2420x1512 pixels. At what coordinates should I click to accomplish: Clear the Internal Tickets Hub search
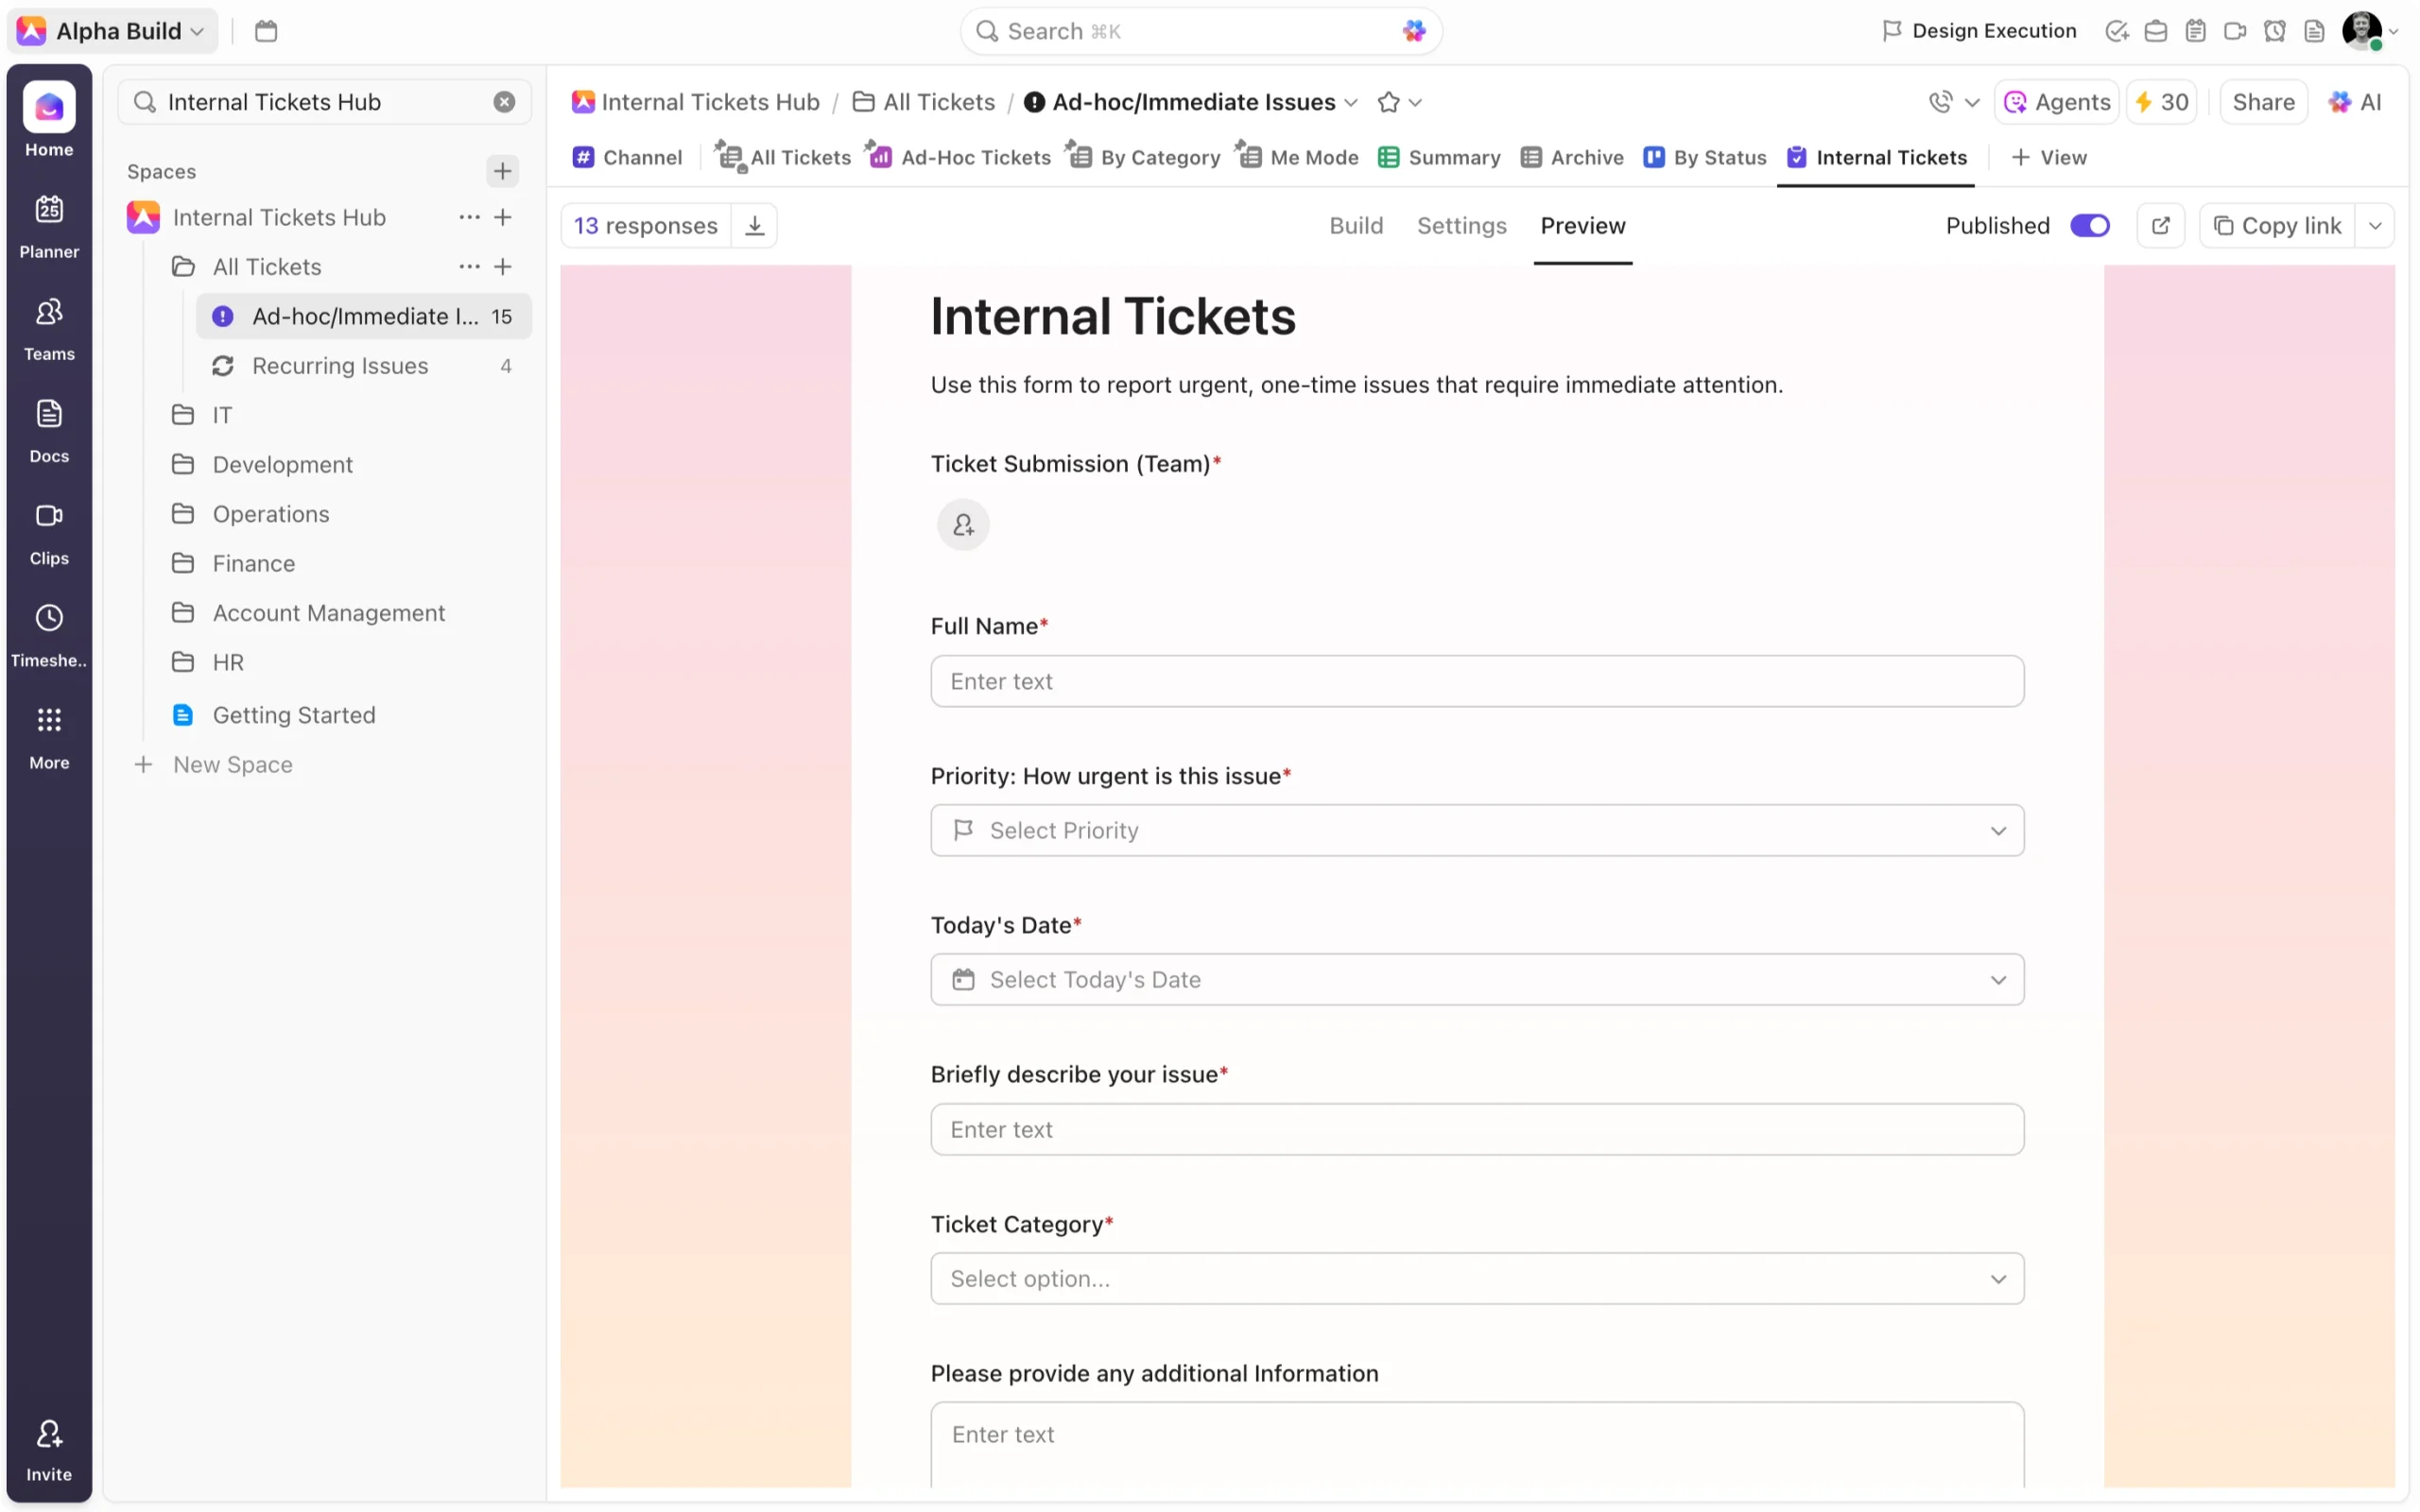[504, 102]
